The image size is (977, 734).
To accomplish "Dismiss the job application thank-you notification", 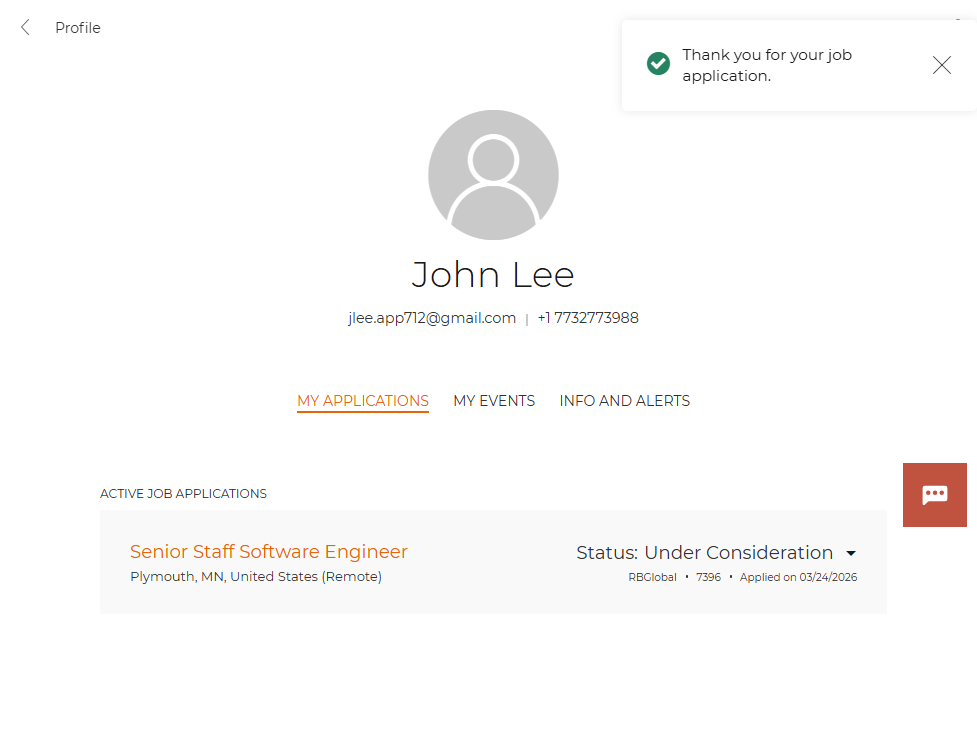I will [941, 65].
